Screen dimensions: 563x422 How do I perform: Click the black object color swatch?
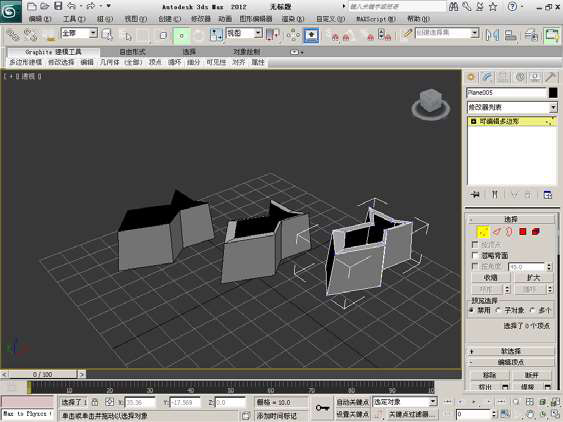point(553,93)
